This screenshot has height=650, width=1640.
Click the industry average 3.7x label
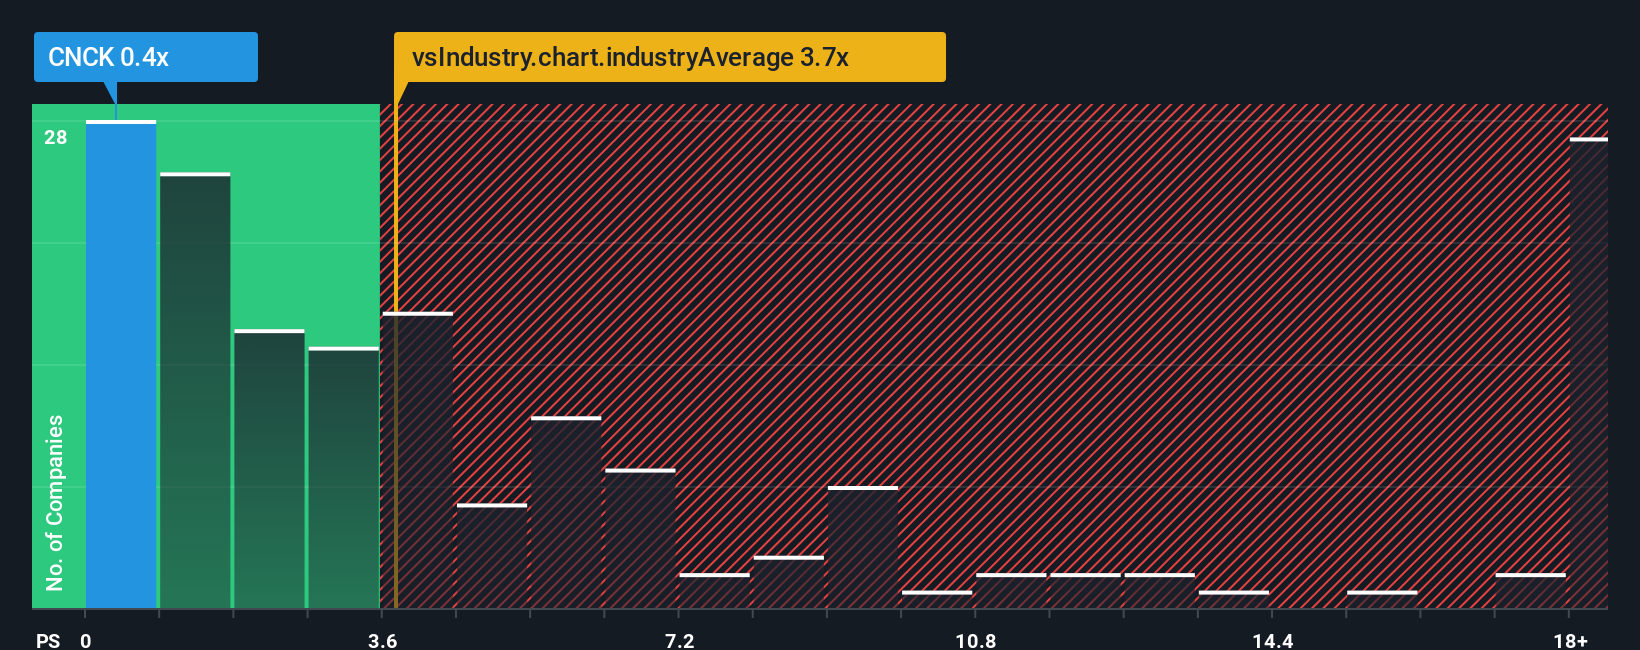(x=669, y=57)
